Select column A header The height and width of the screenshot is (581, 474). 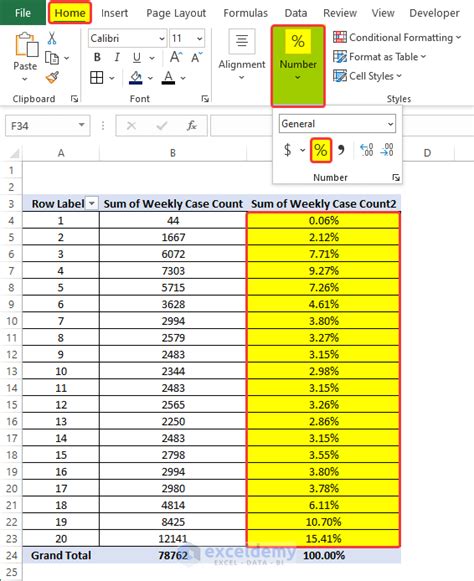(x=61, y=153)
